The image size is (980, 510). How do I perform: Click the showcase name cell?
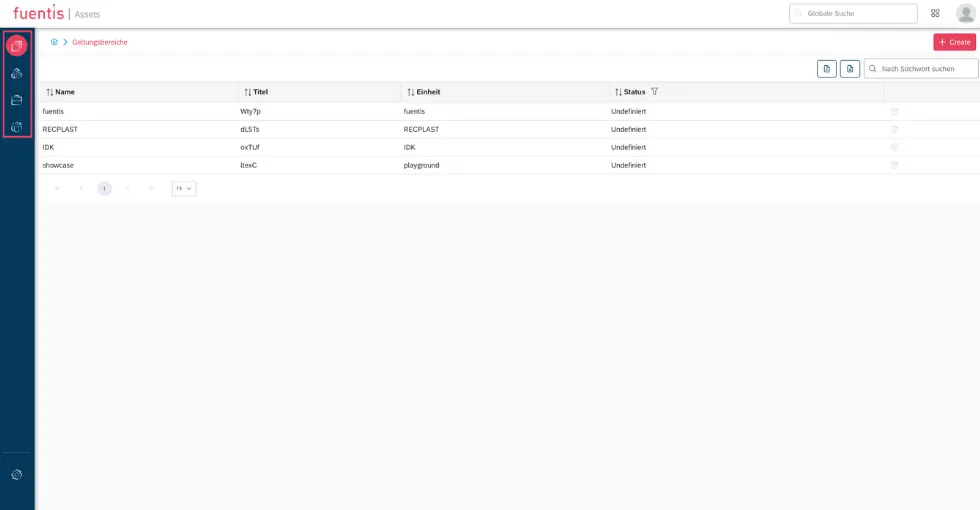58,165
